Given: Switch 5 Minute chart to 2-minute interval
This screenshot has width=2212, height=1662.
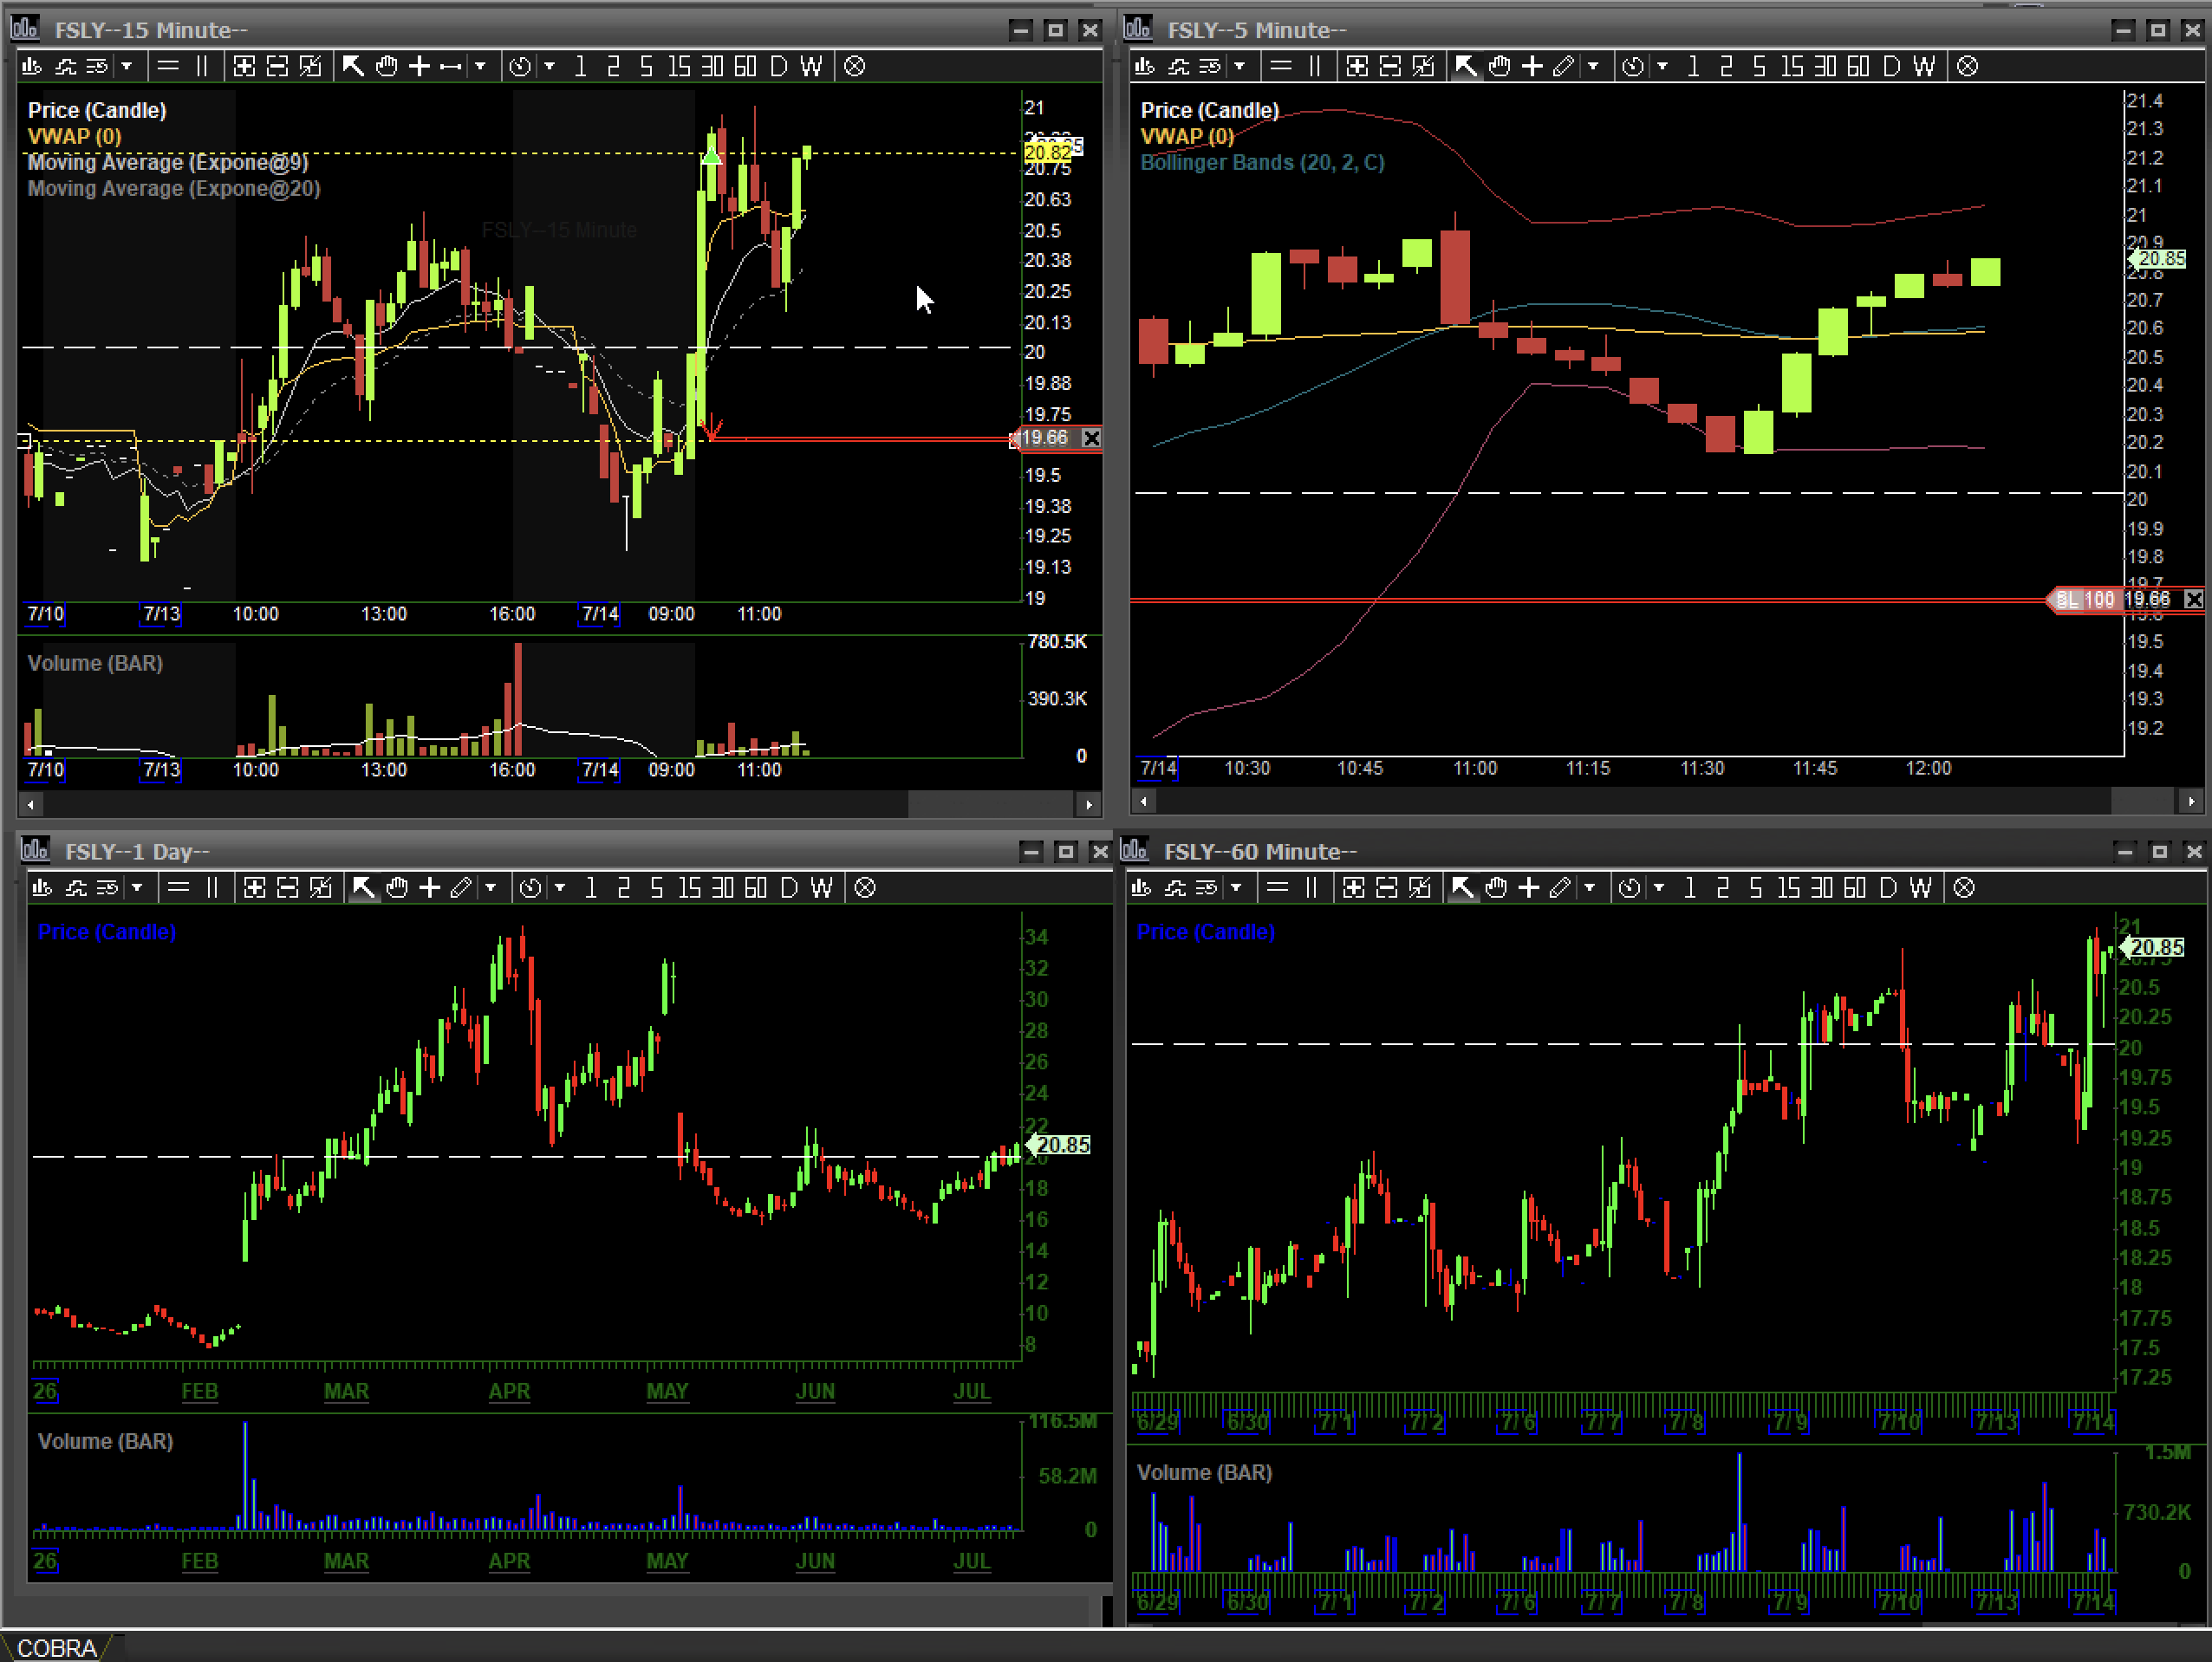Looking at the screenshot, I should [1726, 66].
